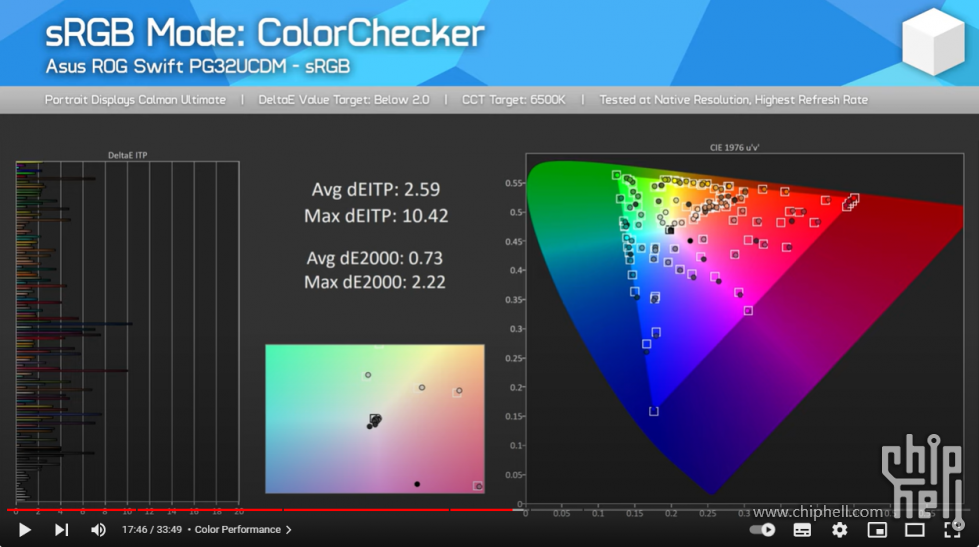This screenshot has width=979, height=547.
Task: Switch to theater mode
Action: tap(915, 530)
